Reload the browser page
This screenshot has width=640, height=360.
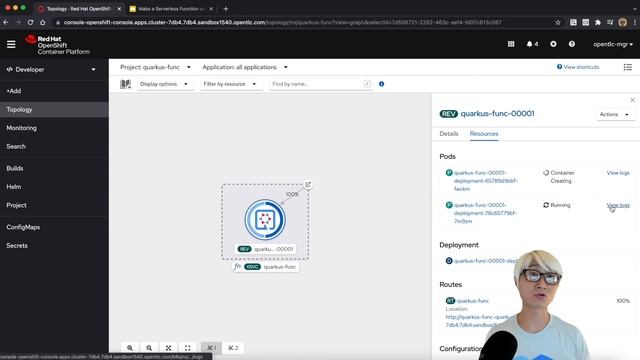pos(30,22)
